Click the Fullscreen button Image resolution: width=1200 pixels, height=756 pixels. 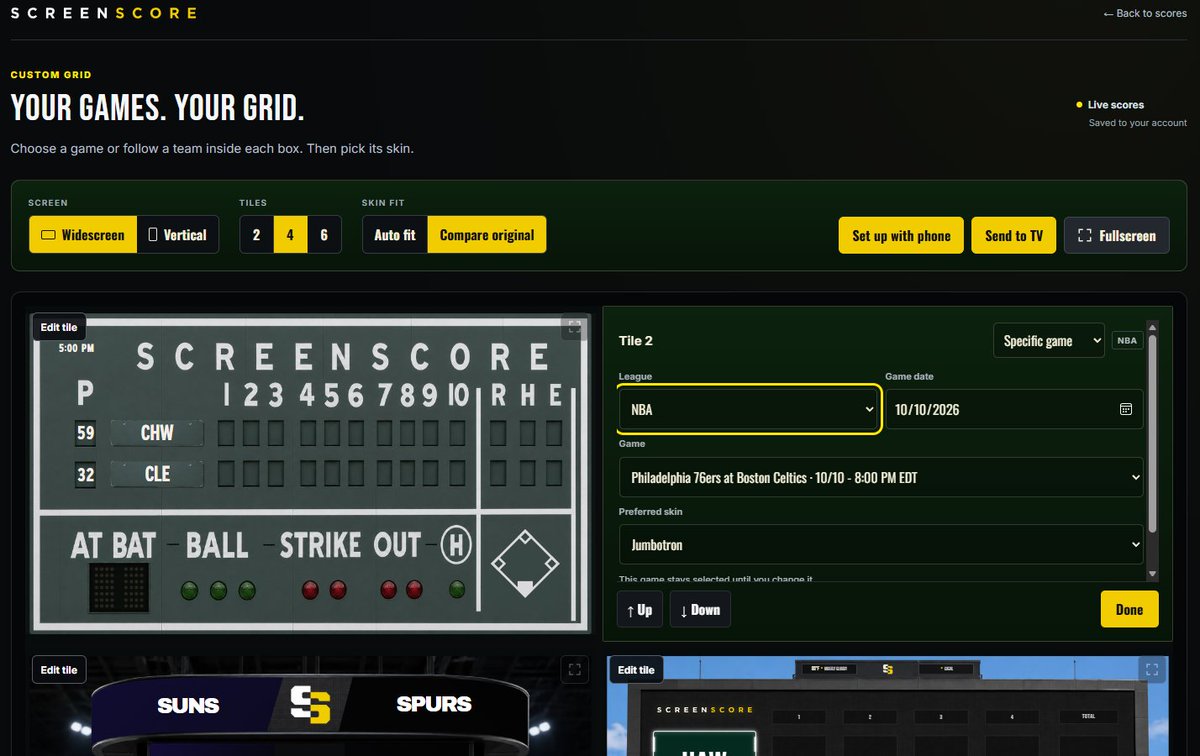(x=1117, y=235)
